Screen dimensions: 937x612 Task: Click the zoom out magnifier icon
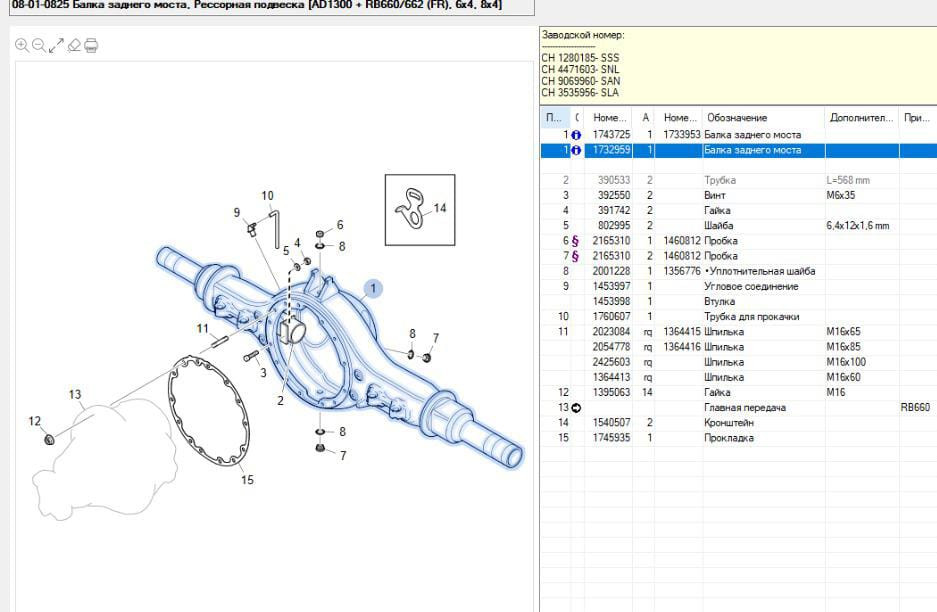pyautogui.click(x=38, y=45)
